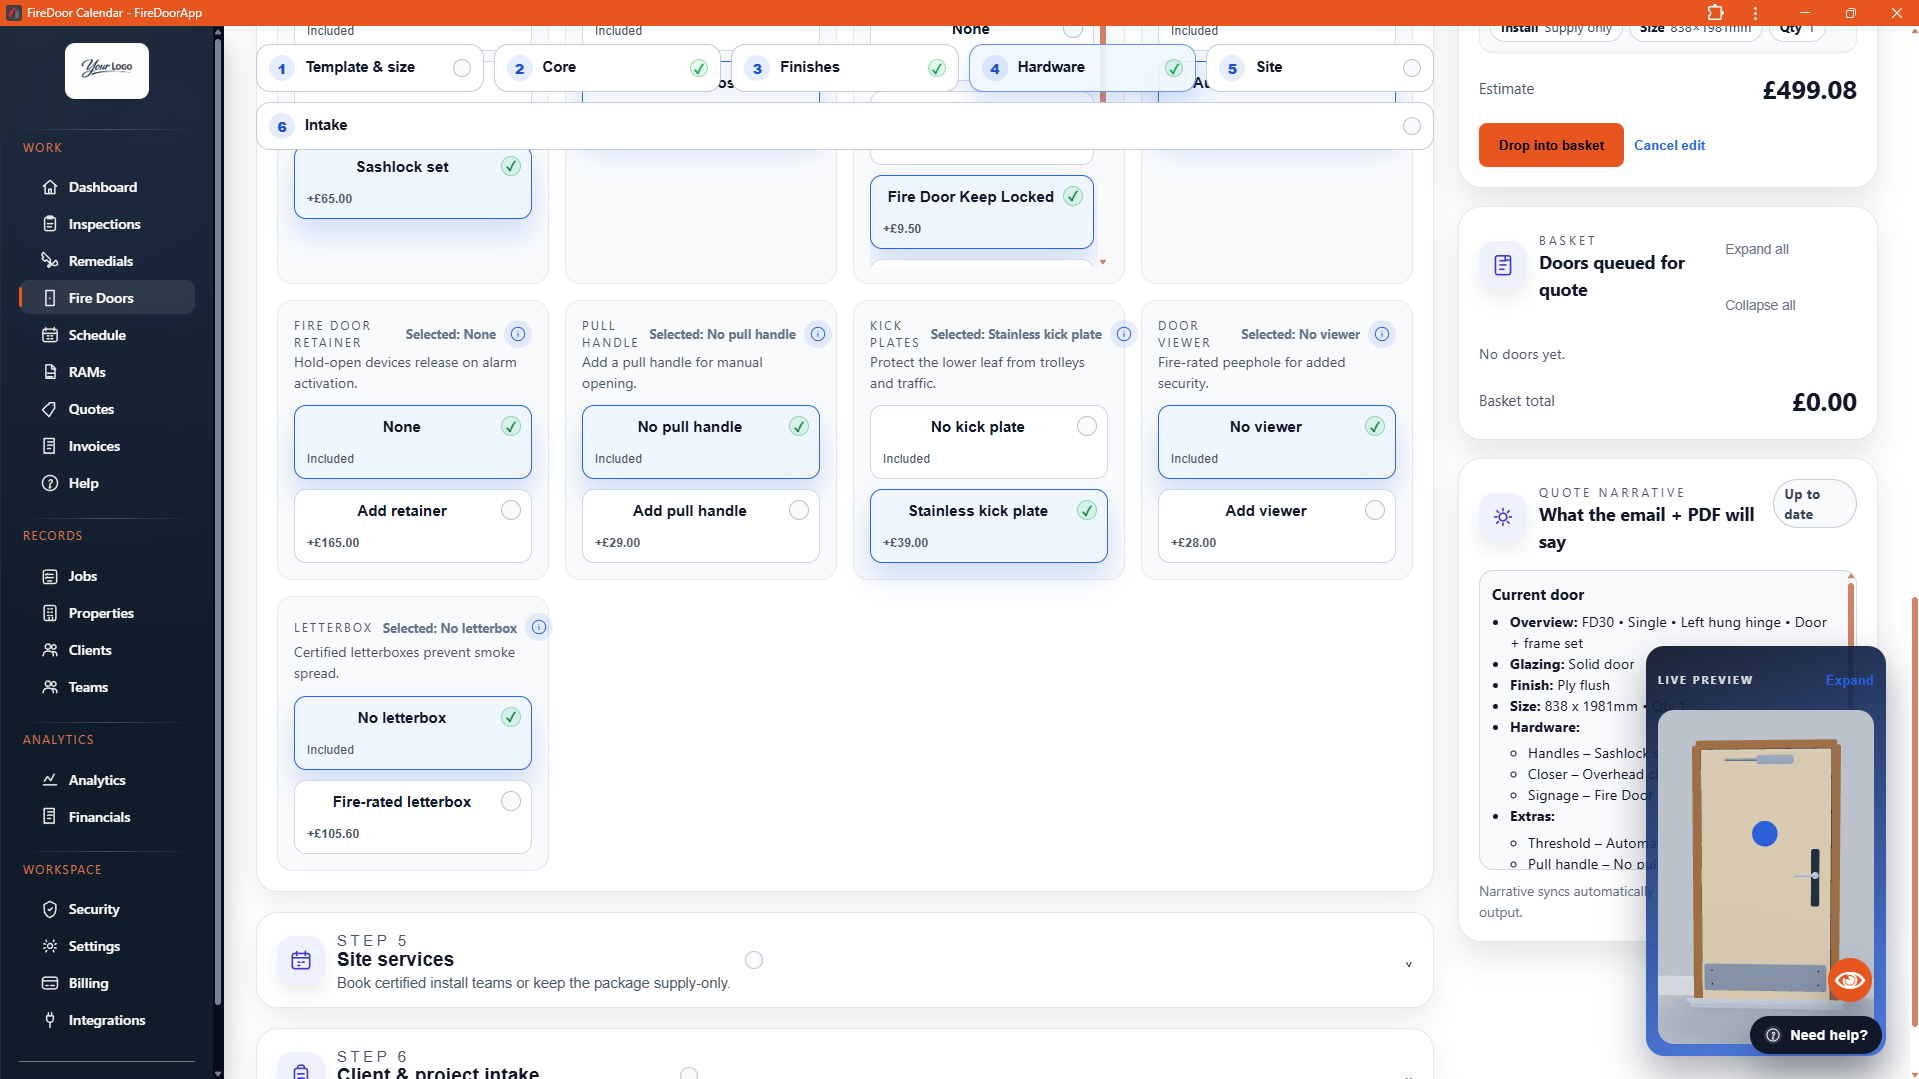Select the Fire-rated letterbox option
Screen dimensions: 1919x1079
pyautogui.click(x=412, y=816)
